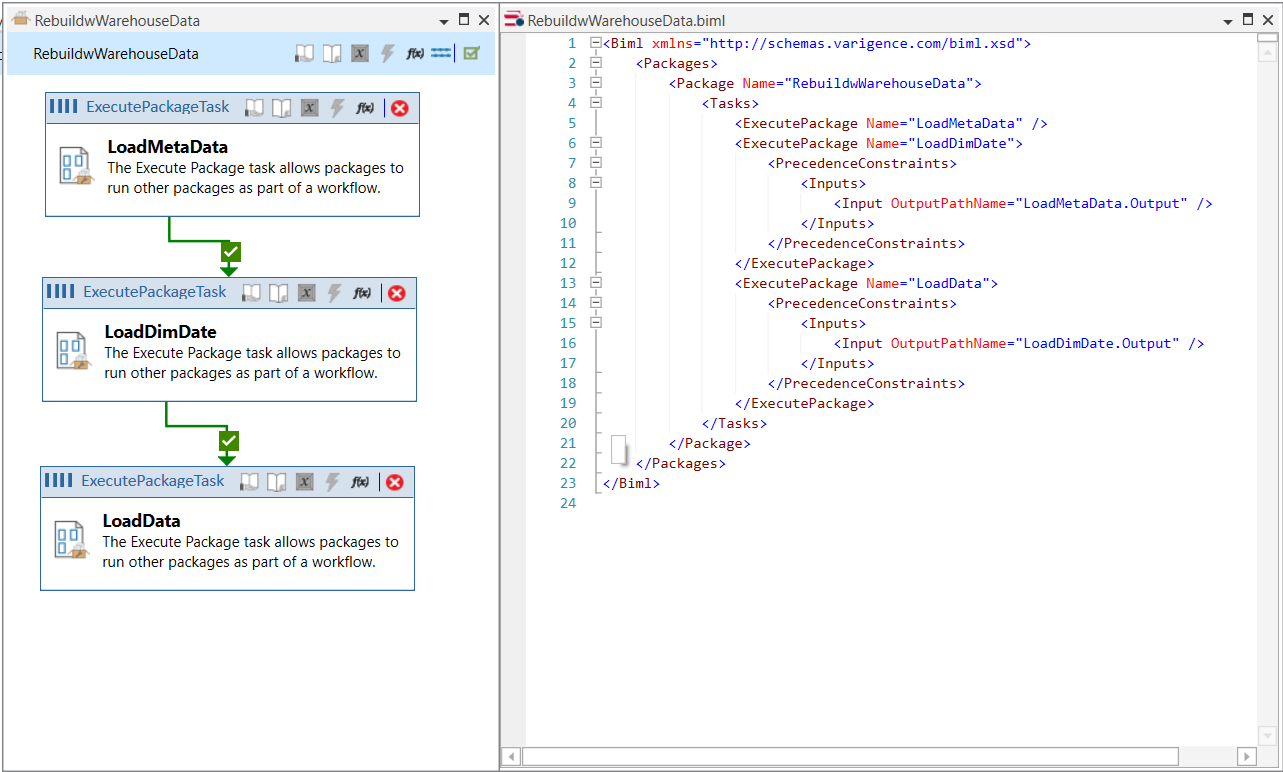Screen dimensions: 1283x772
Task: Click the lightning event handlers icon on package toolbar
Action: coord(388,53)
